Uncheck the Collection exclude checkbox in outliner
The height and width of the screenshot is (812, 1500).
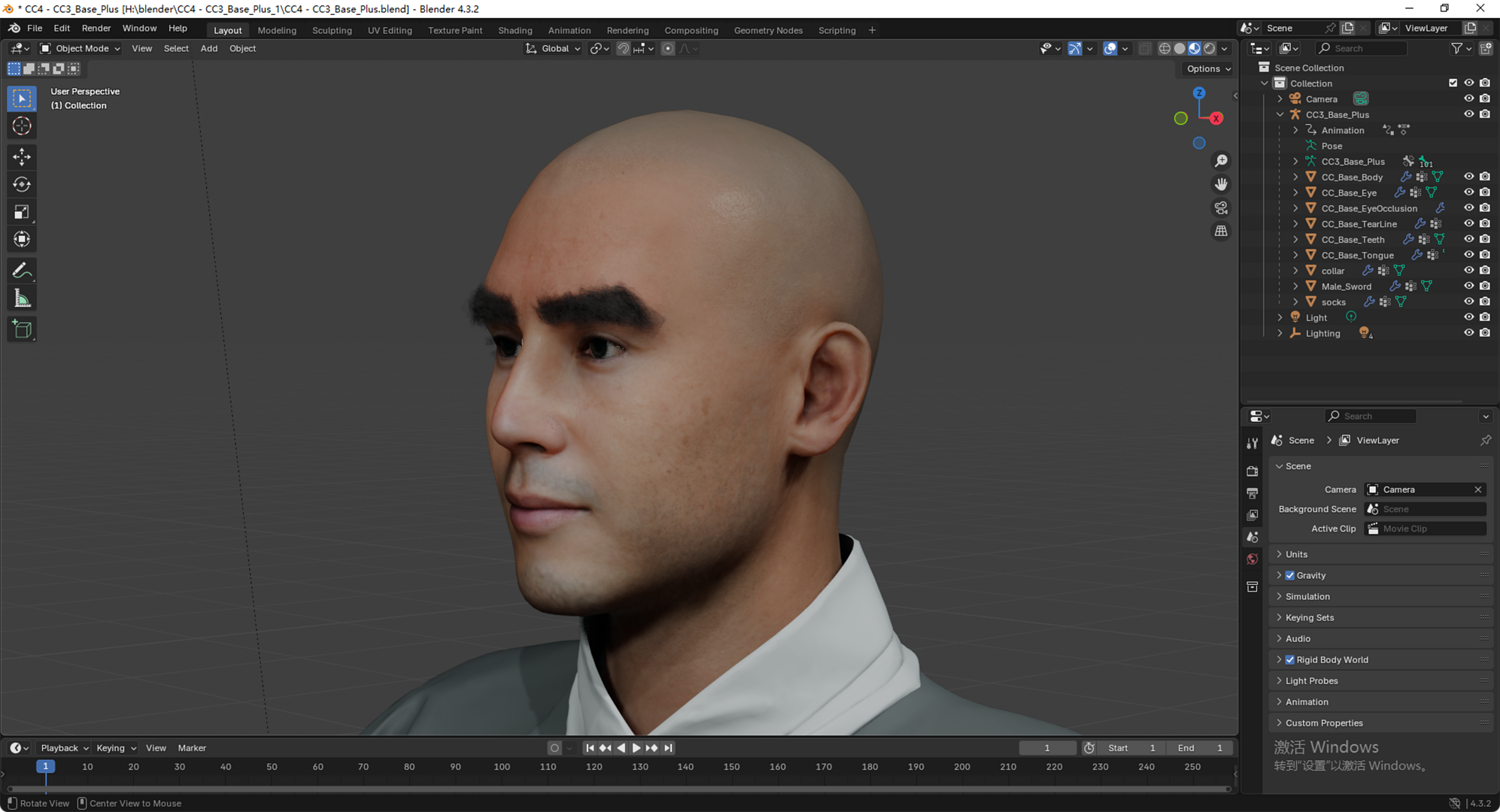(1453, 83)
